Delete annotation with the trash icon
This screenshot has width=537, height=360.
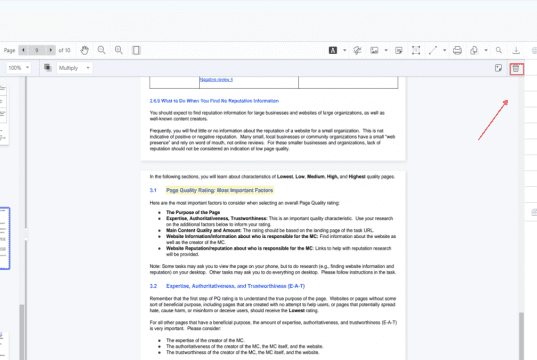[x=516, y=69]
